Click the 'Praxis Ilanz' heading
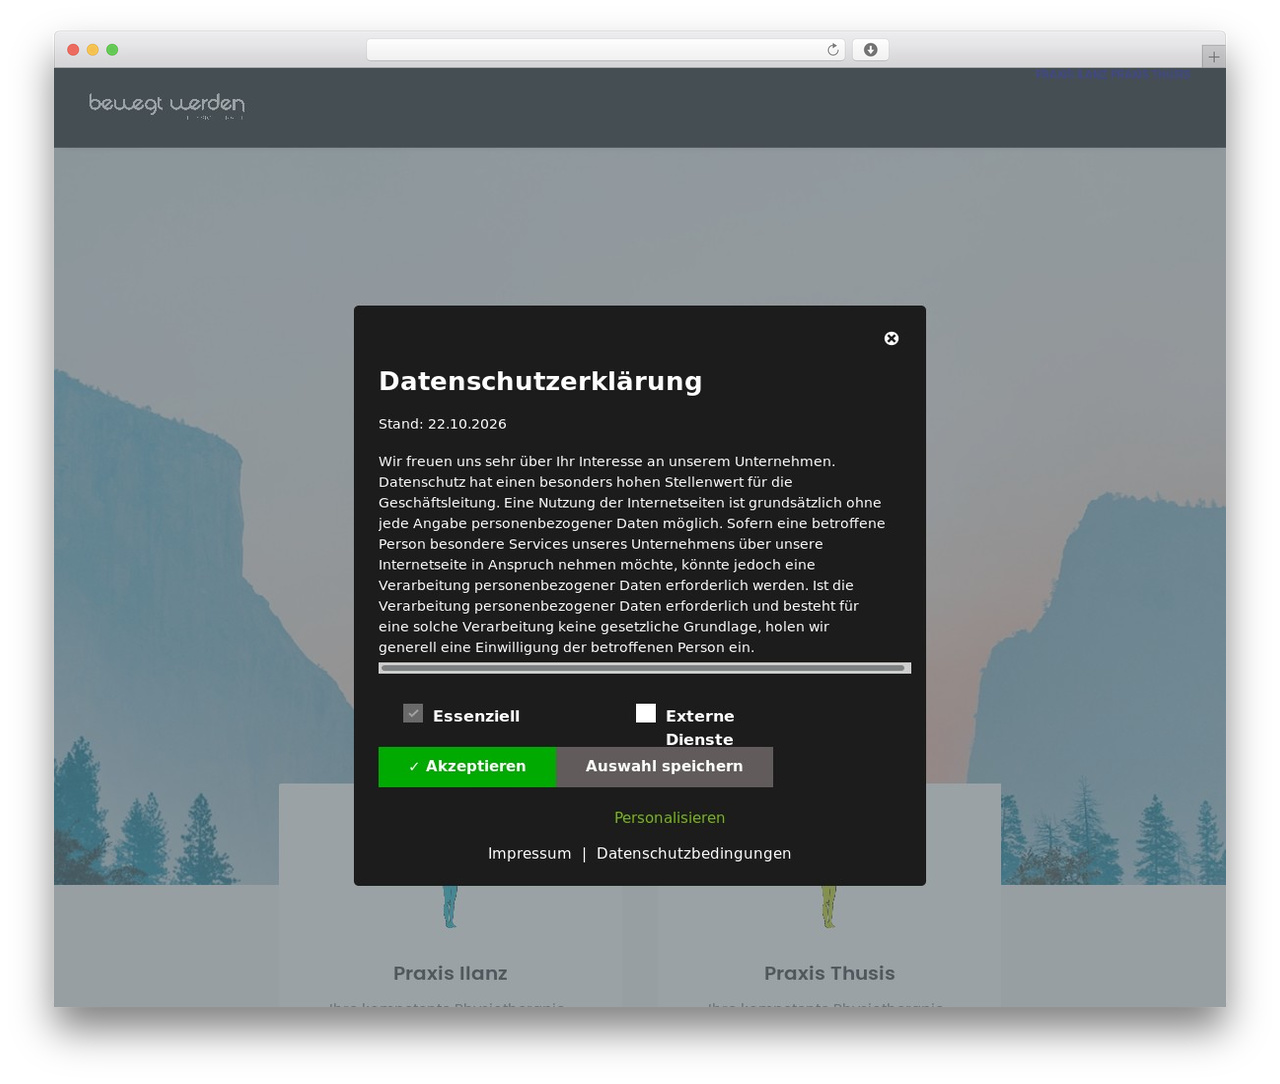This screenshot has width=1280, height=1084. (450, 973)
